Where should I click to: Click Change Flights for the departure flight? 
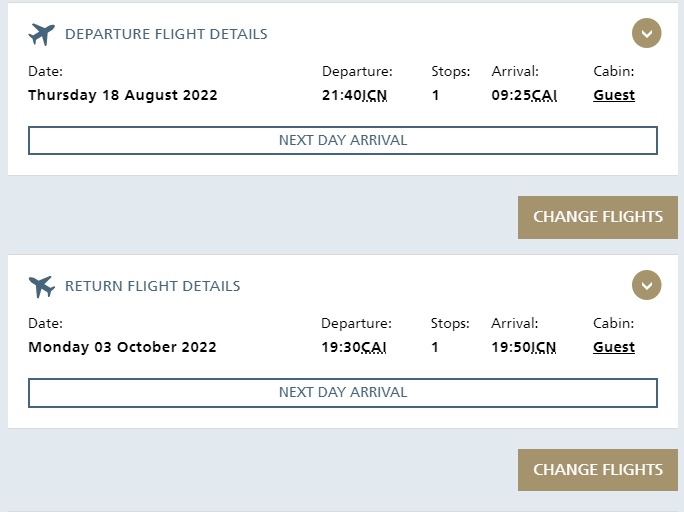coord(598,217)
